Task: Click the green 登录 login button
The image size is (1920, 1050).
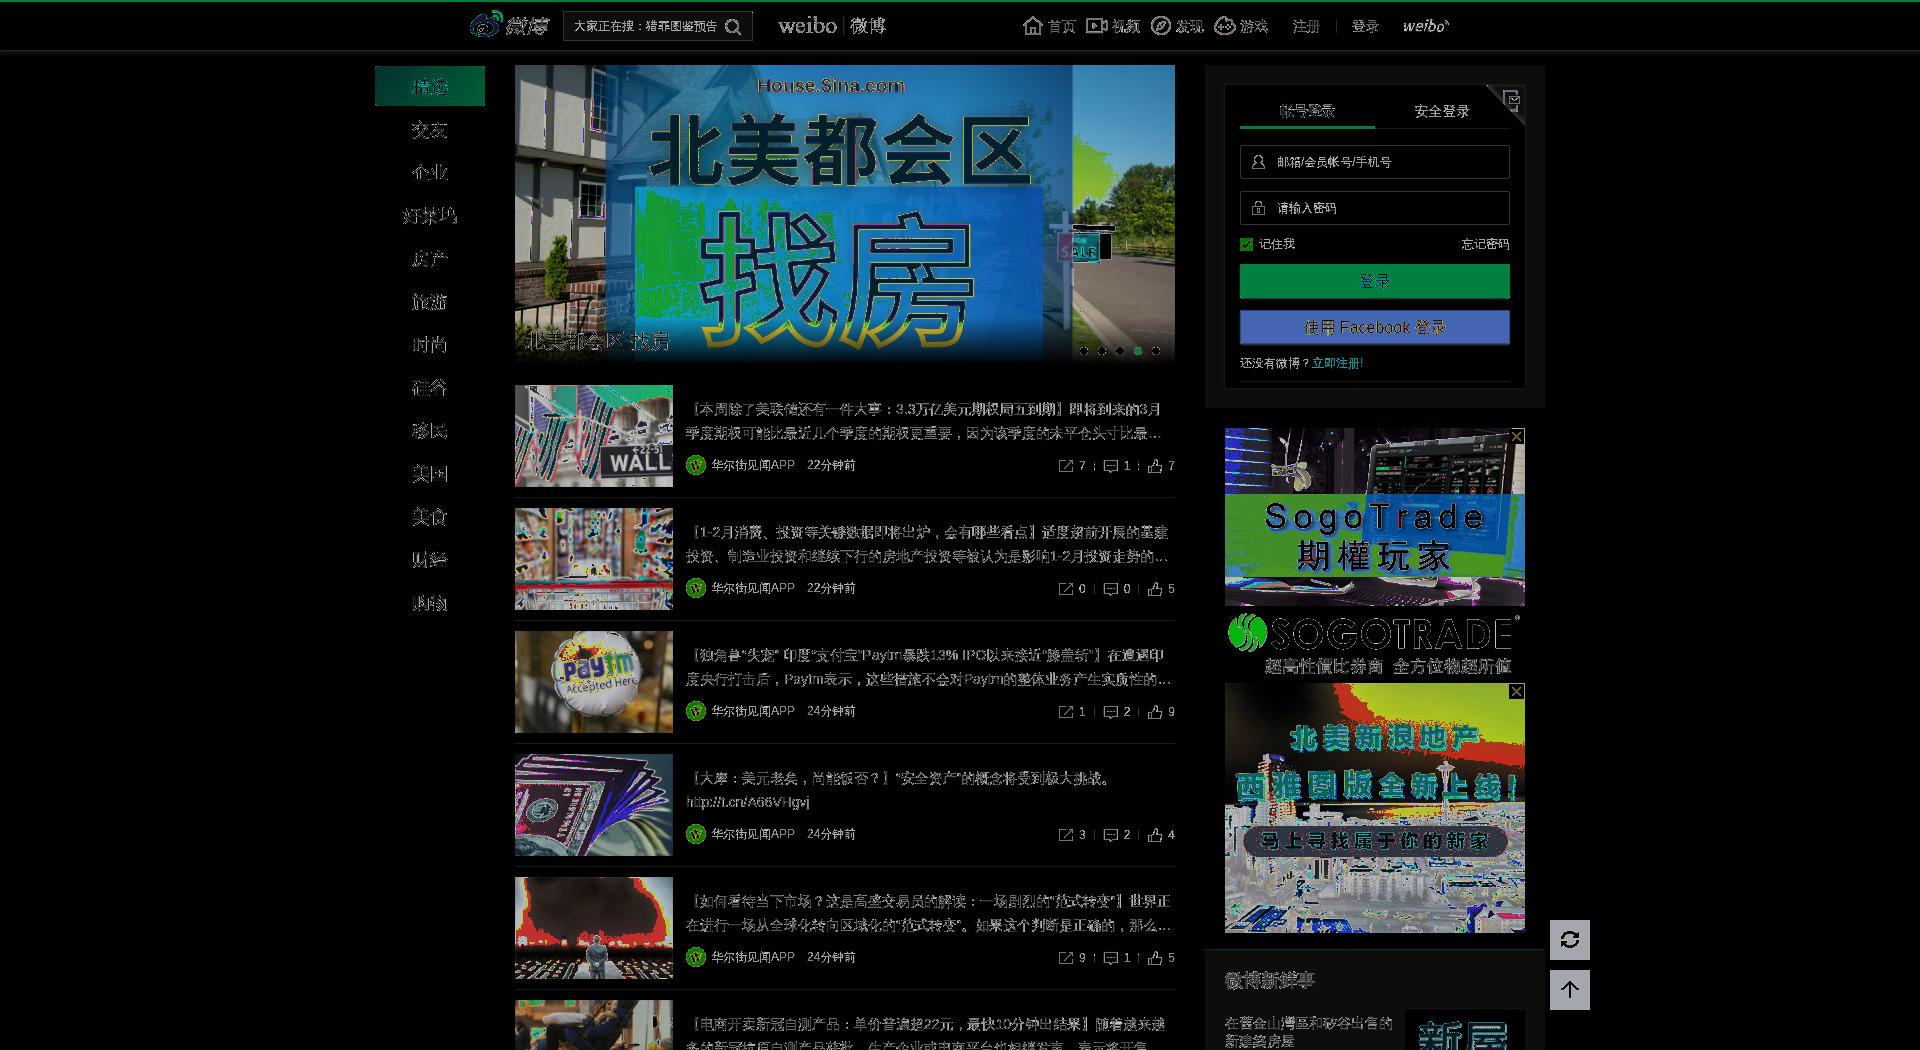Action: point(1375,281)
